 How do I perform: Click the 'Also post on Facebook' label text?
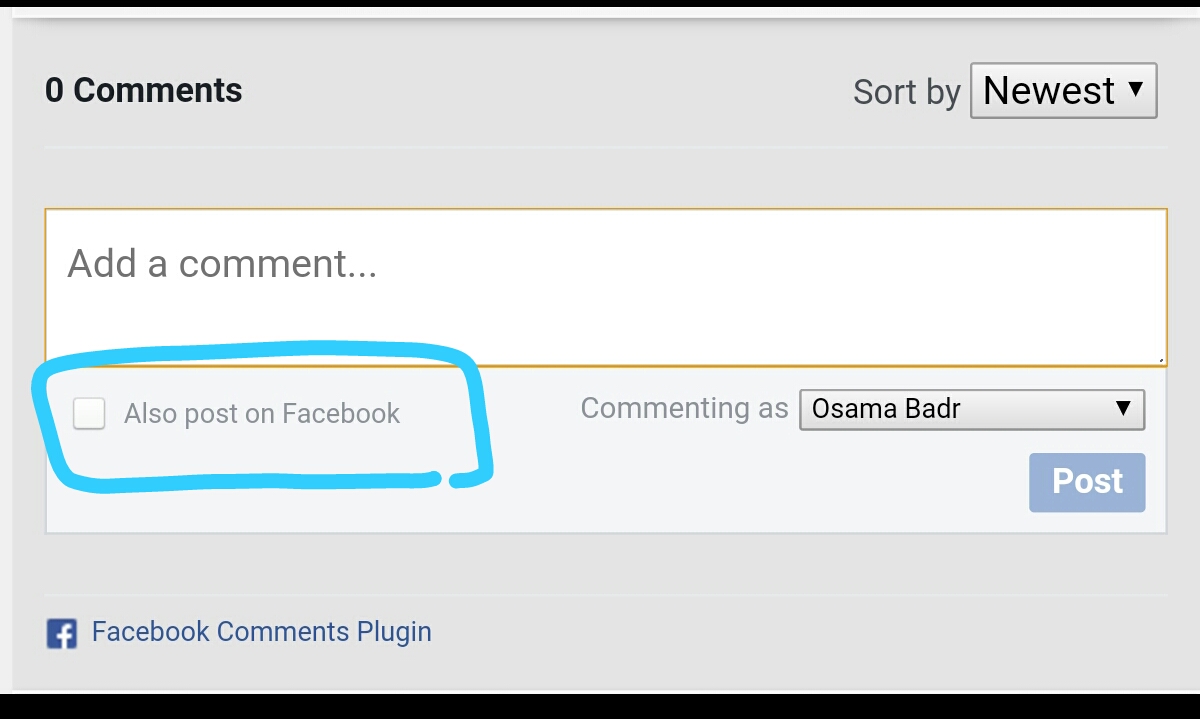pos(262,414)
